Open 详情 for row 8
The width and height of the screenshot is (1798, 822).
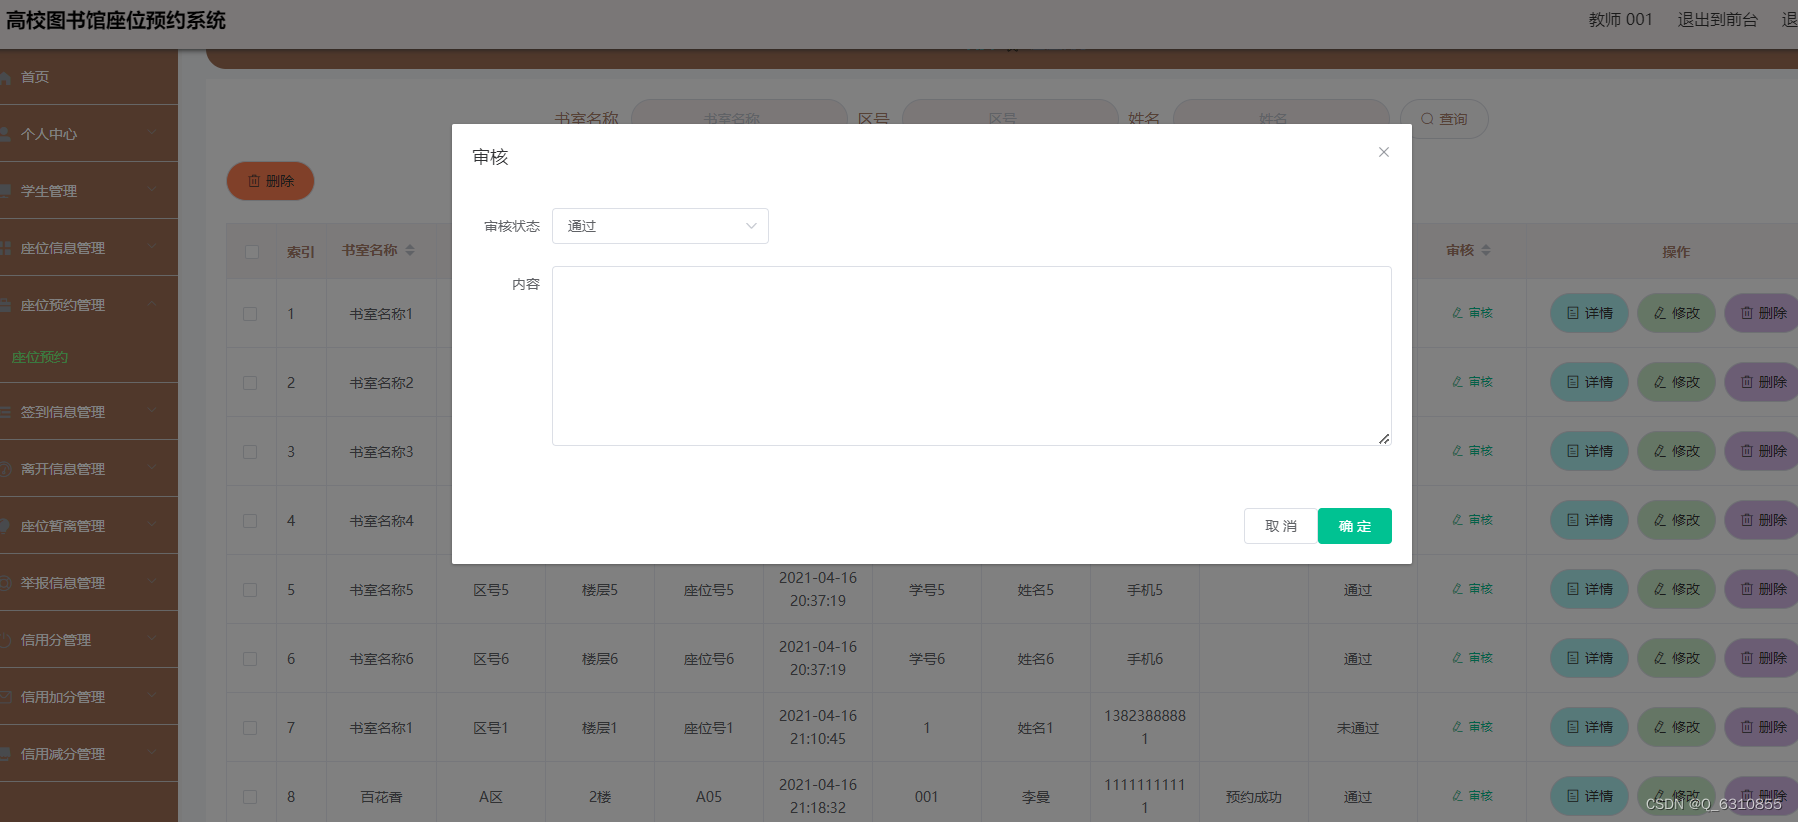point(1589,796)
